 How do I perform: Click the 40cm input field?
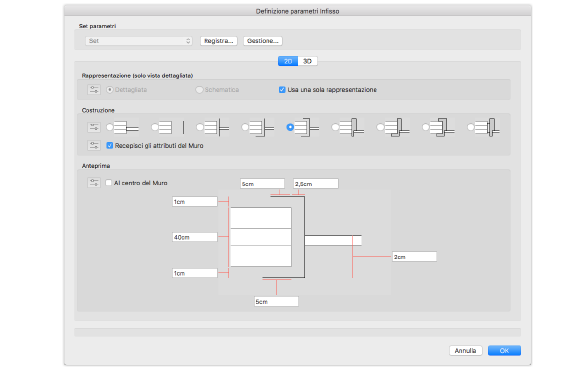coord(195,237)
